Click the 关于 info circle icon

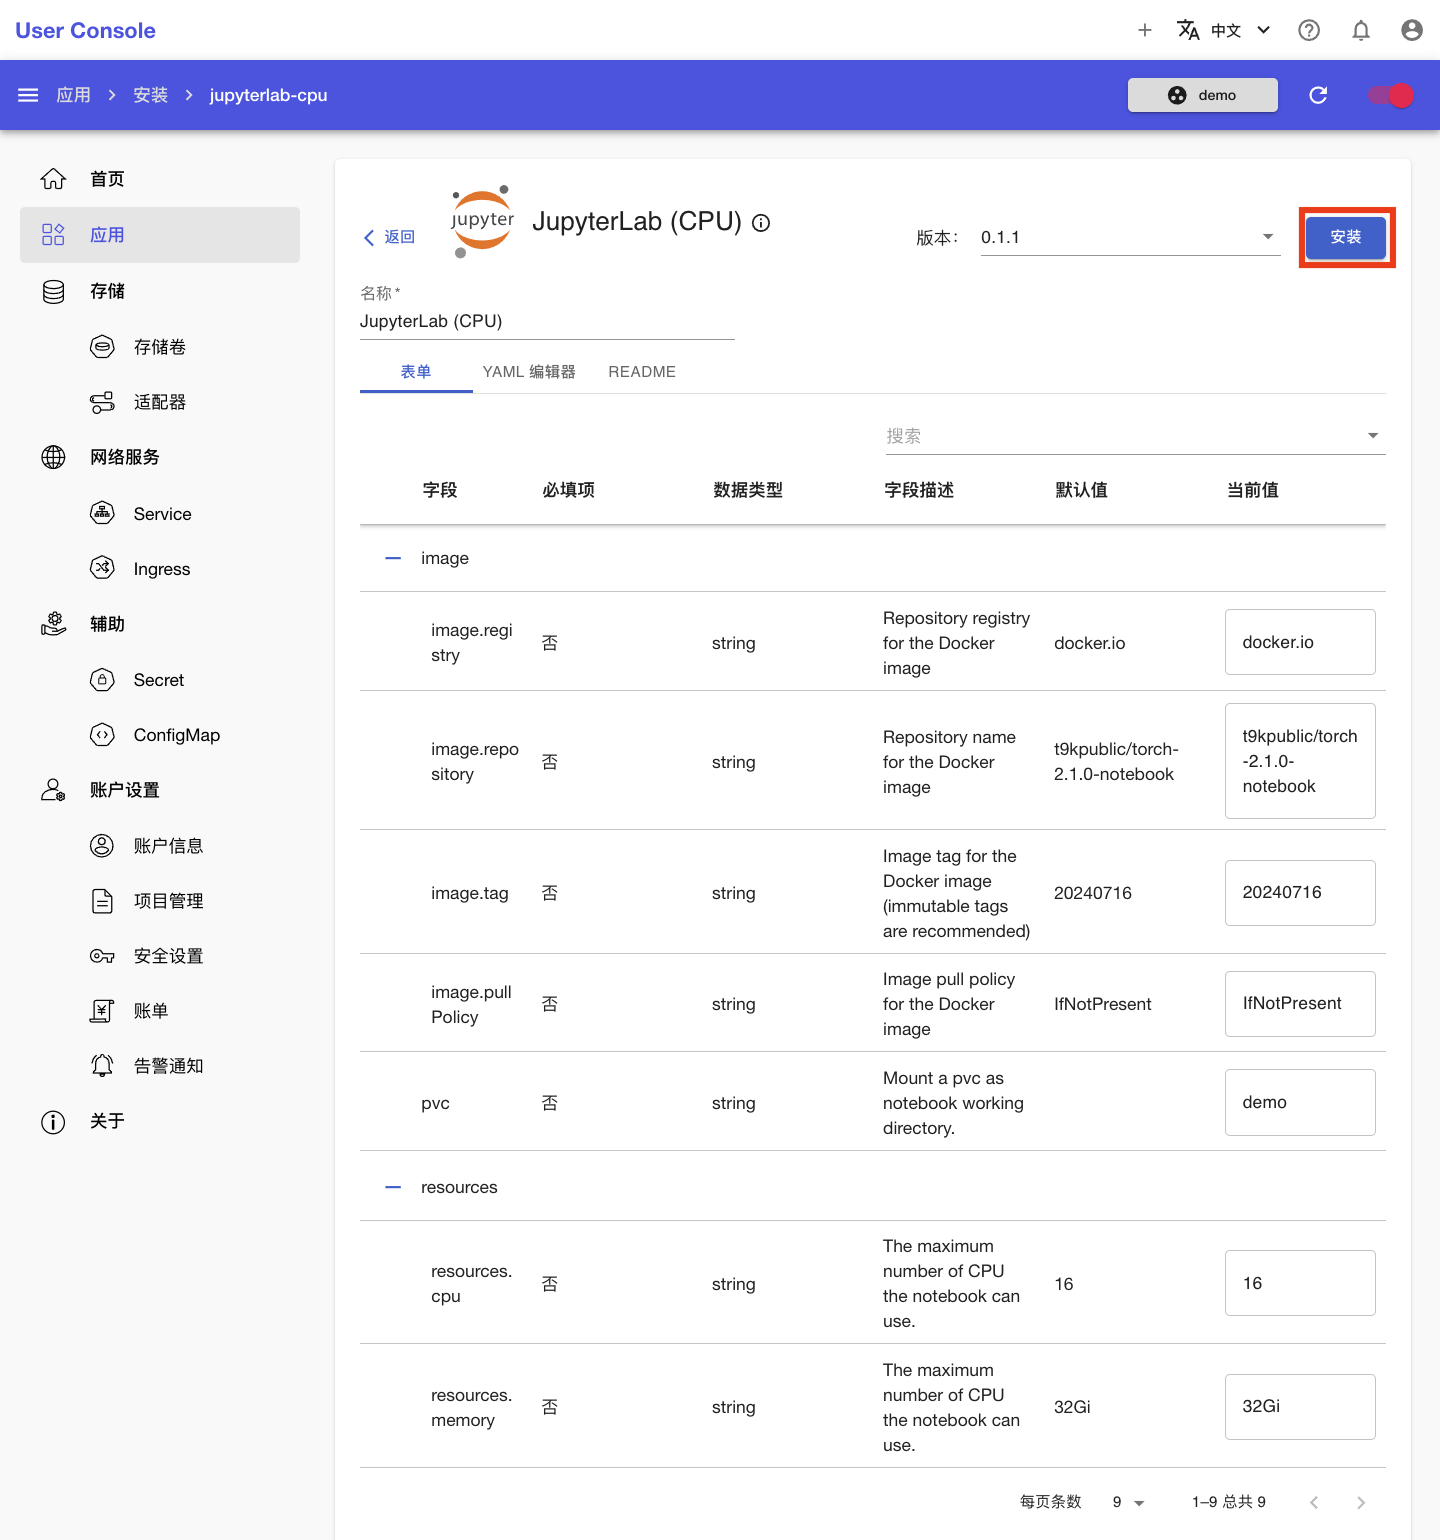[53, 1122]
